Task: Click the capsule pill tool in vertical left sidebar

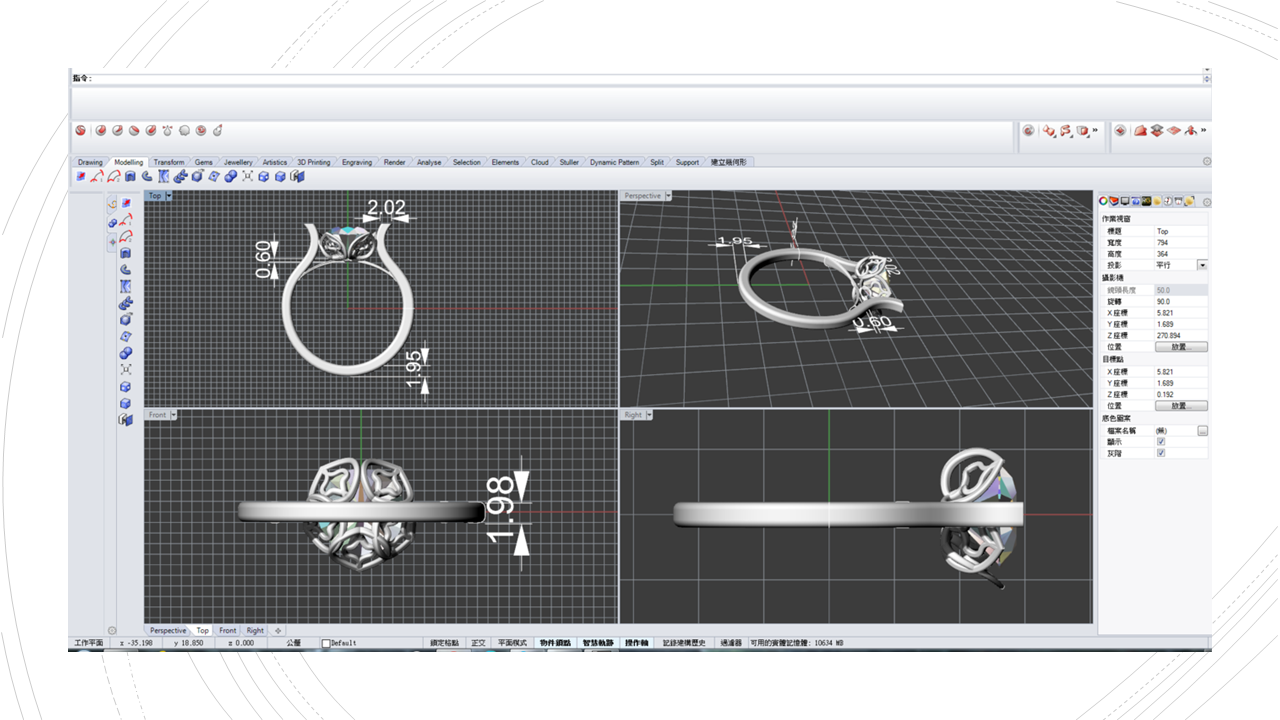Action: (126, 353)
